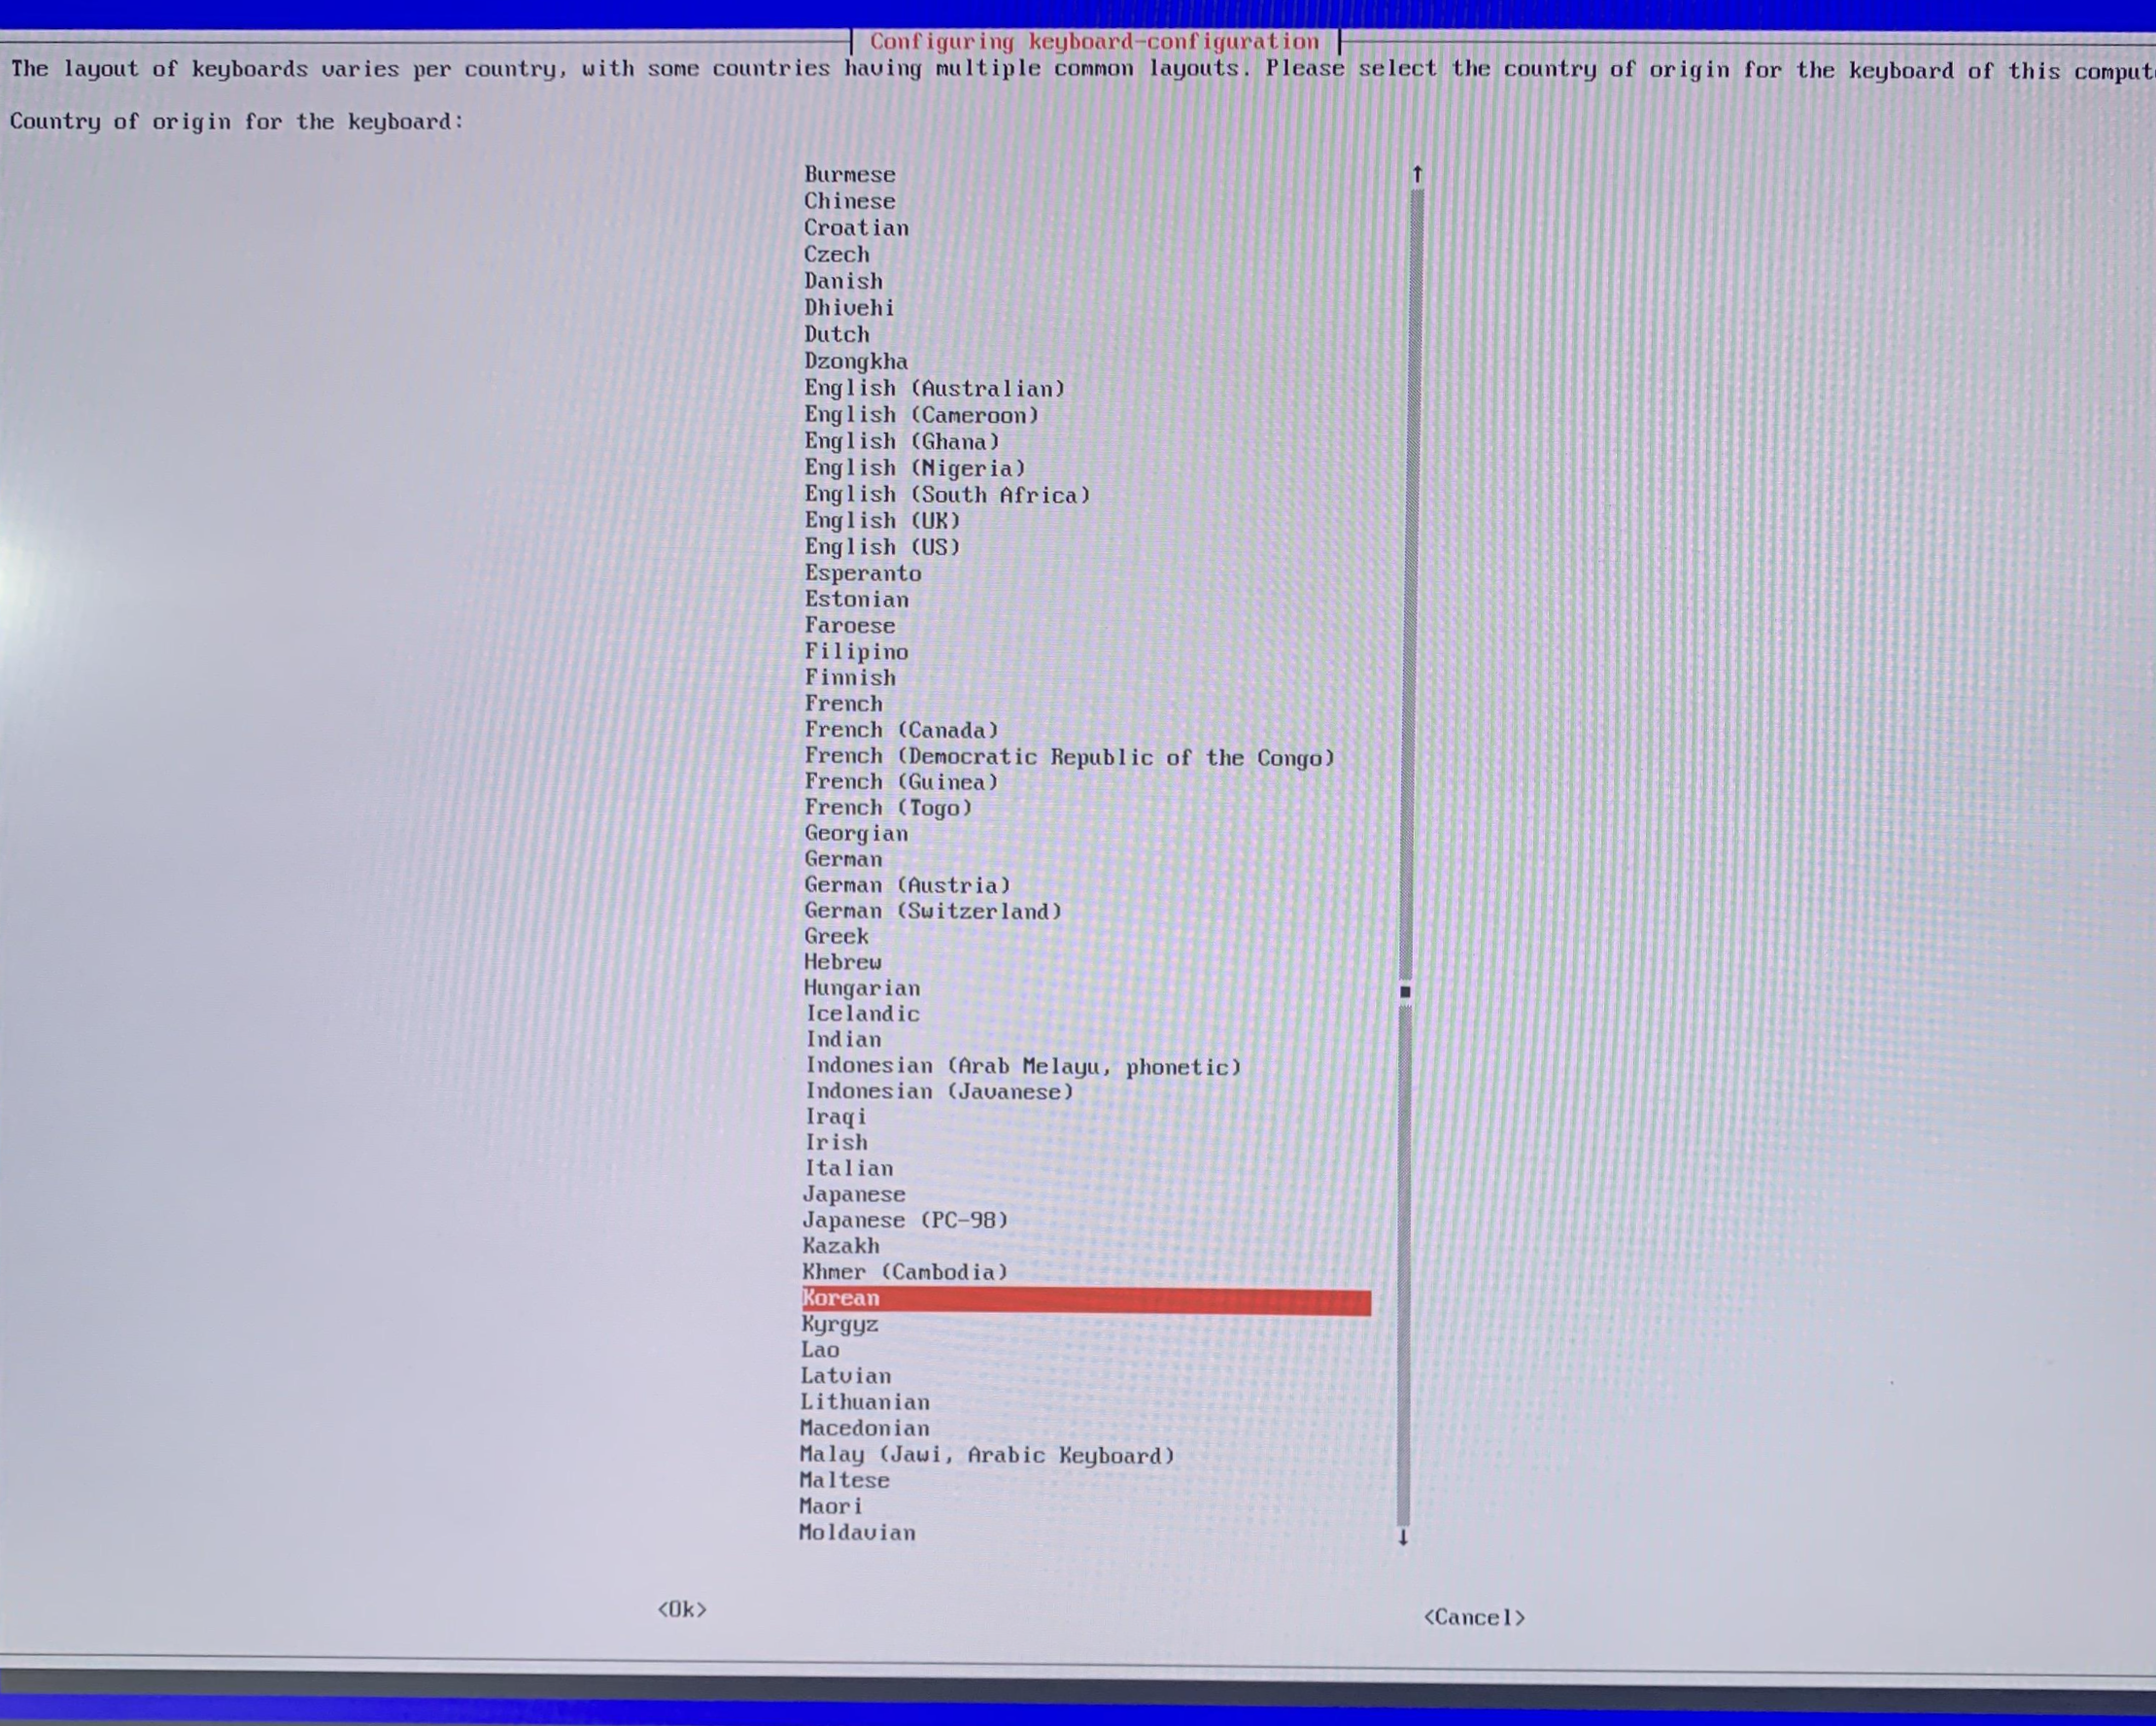Choose English (UK) from the list
2156x1726 pixels.
pyautogui.click(x=881, y=521)
